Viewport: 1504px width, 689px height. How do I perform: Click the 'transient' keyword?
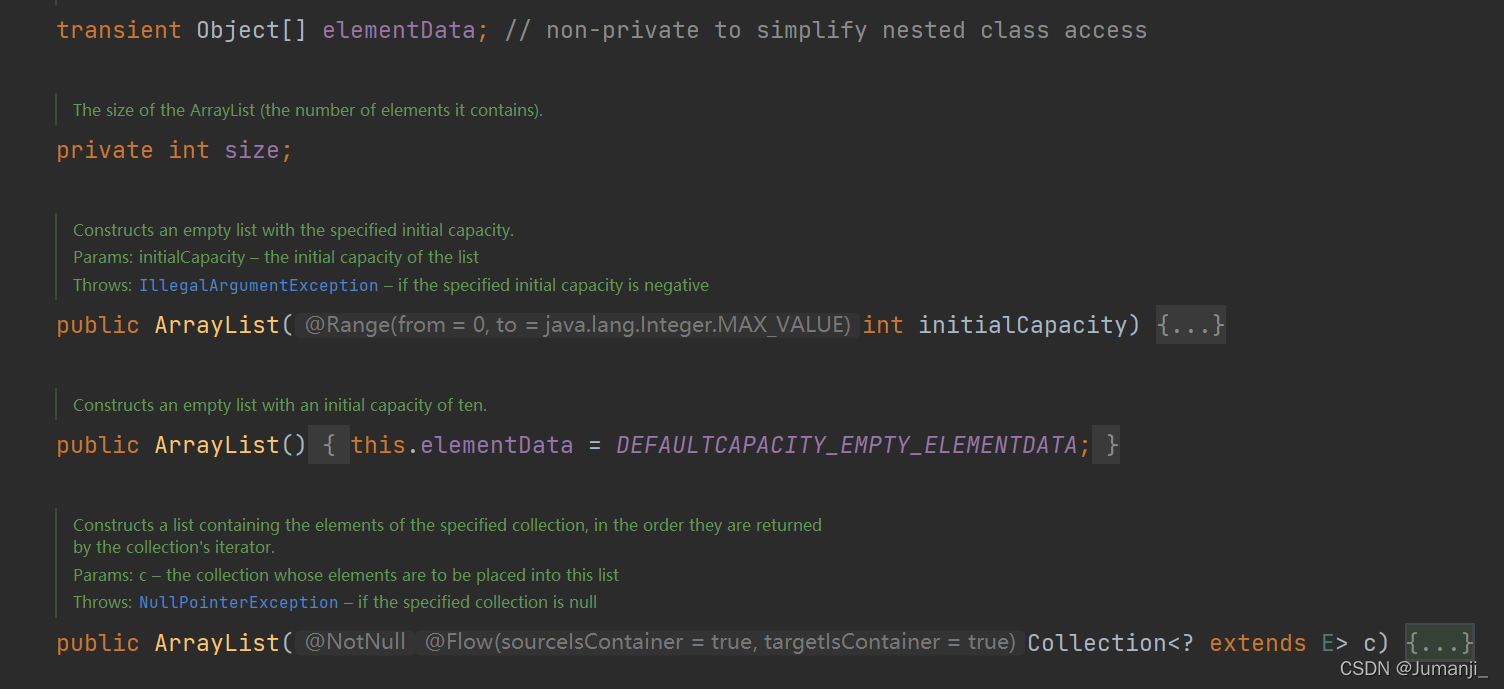pyautogui.click(x=118, y=30)
